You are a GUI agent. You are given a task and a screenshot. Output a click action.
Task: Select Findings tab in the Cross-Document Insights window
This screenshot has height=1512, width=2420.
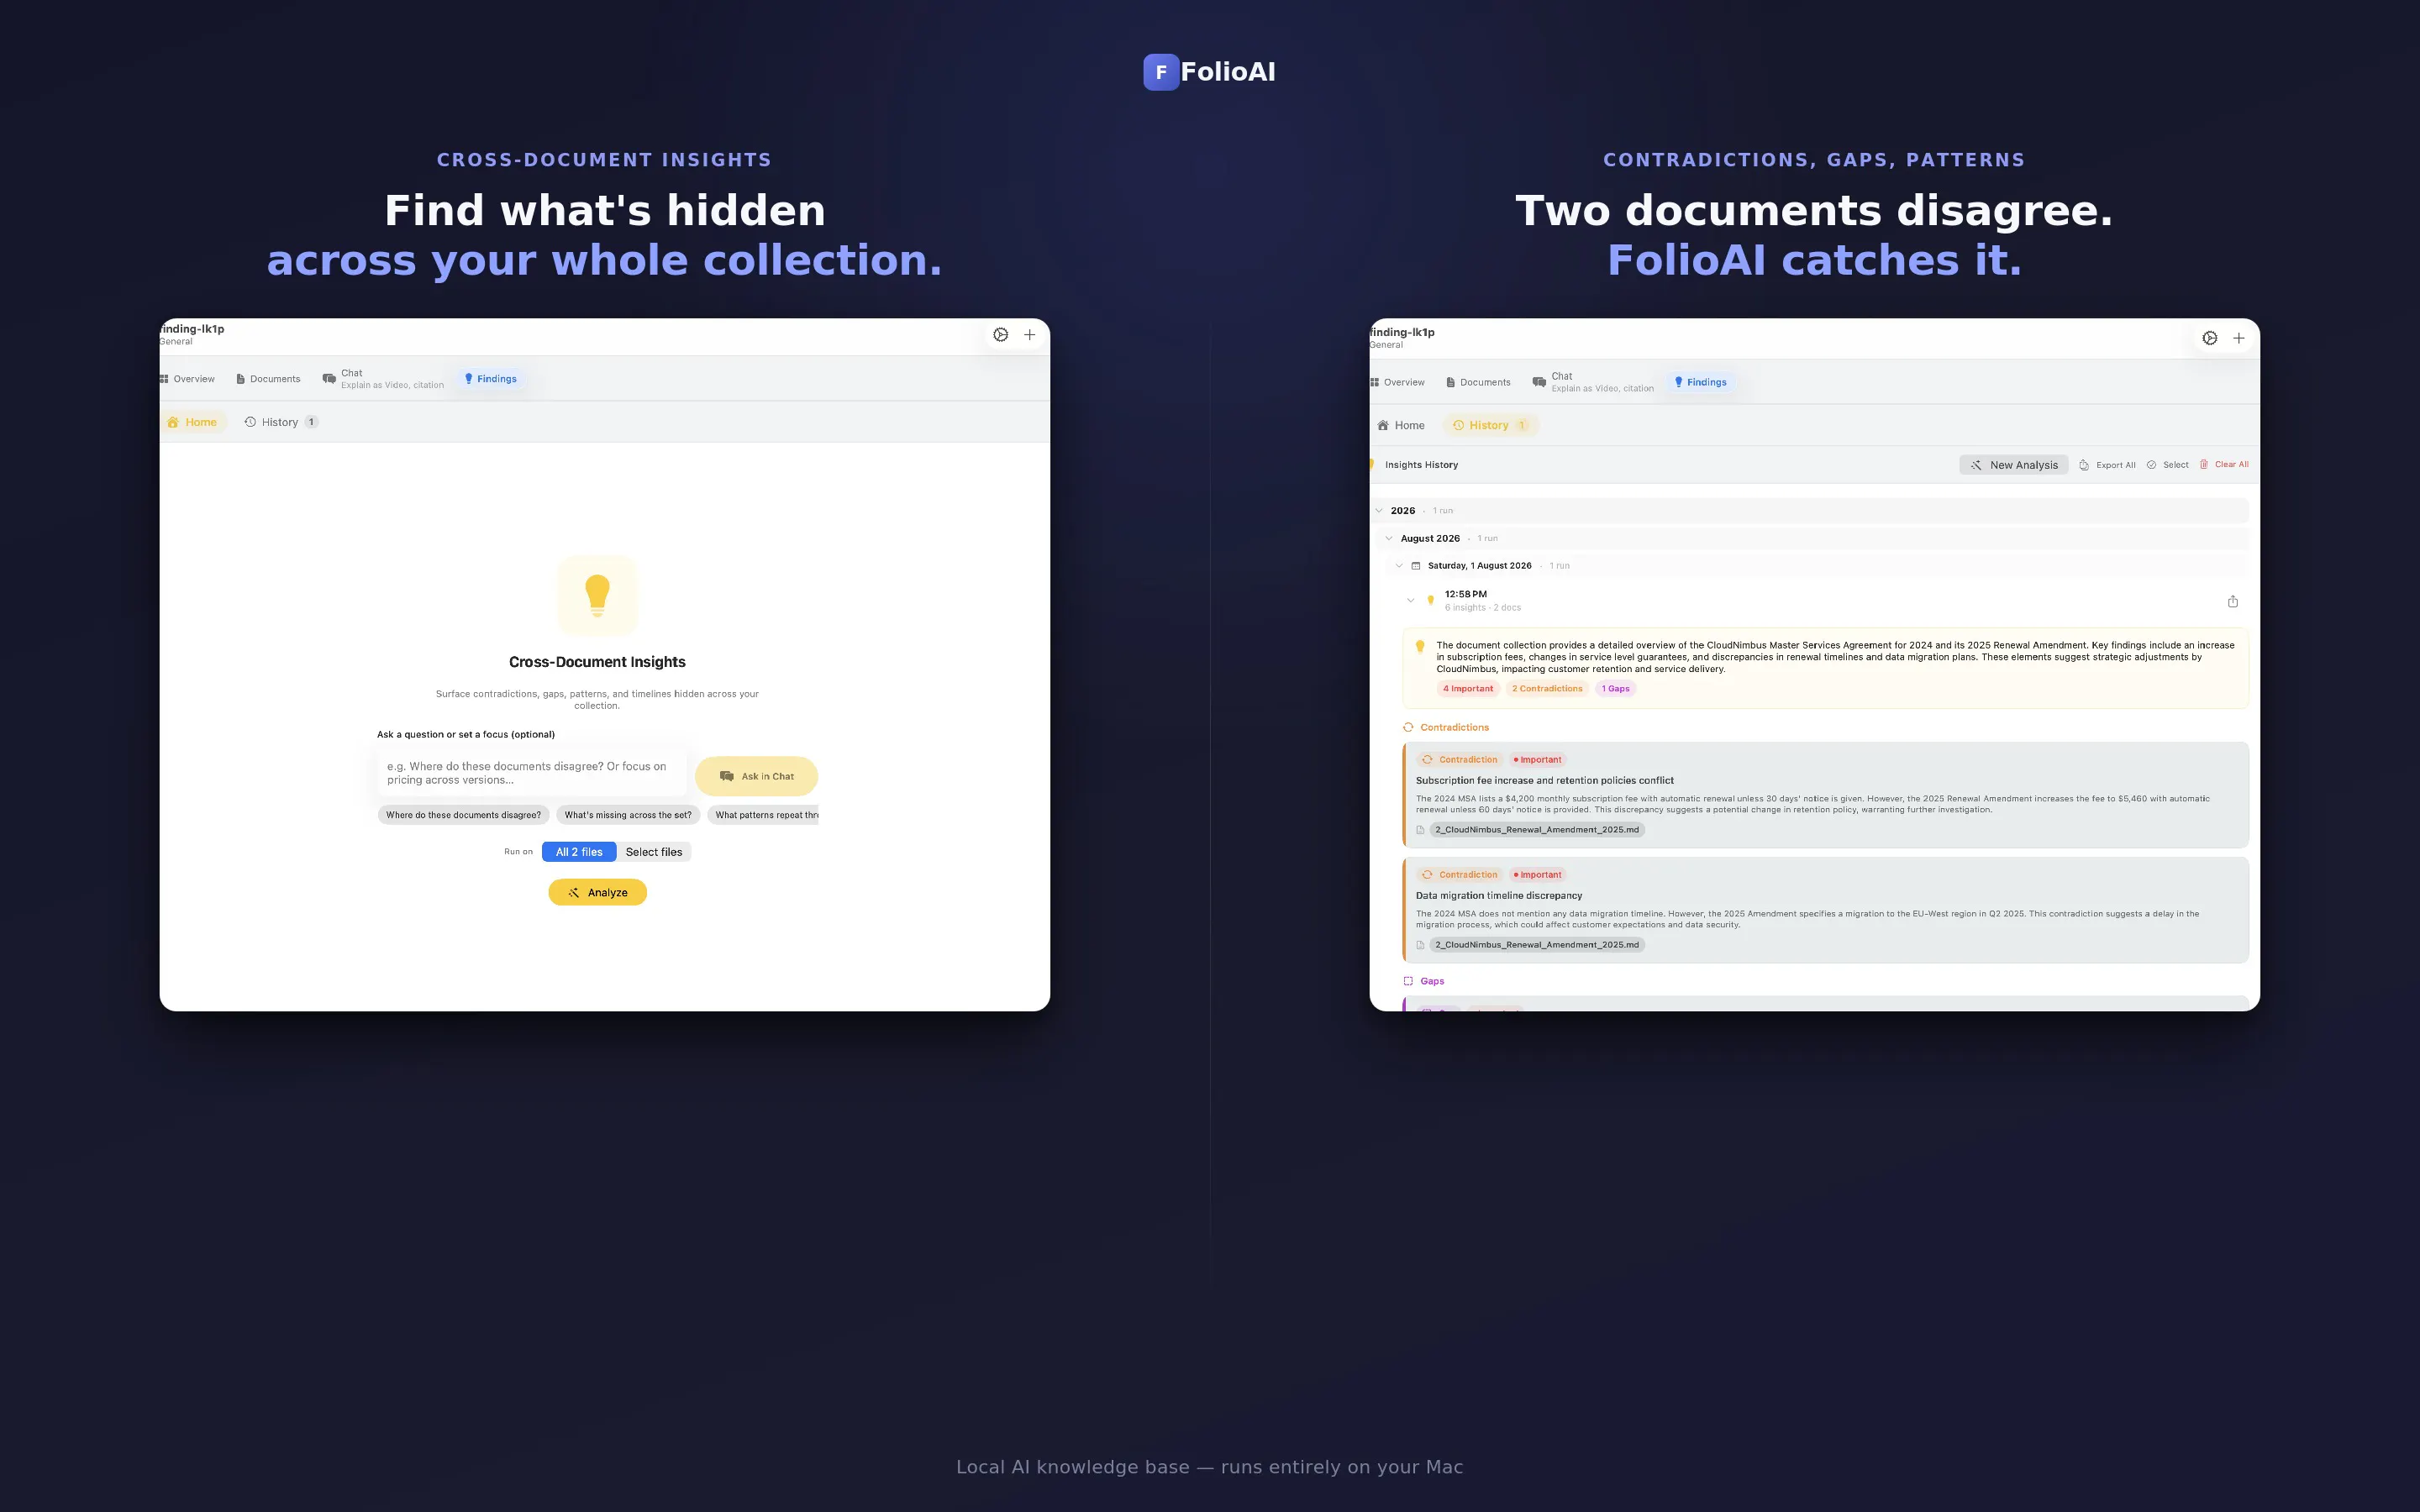coord(490,379)
